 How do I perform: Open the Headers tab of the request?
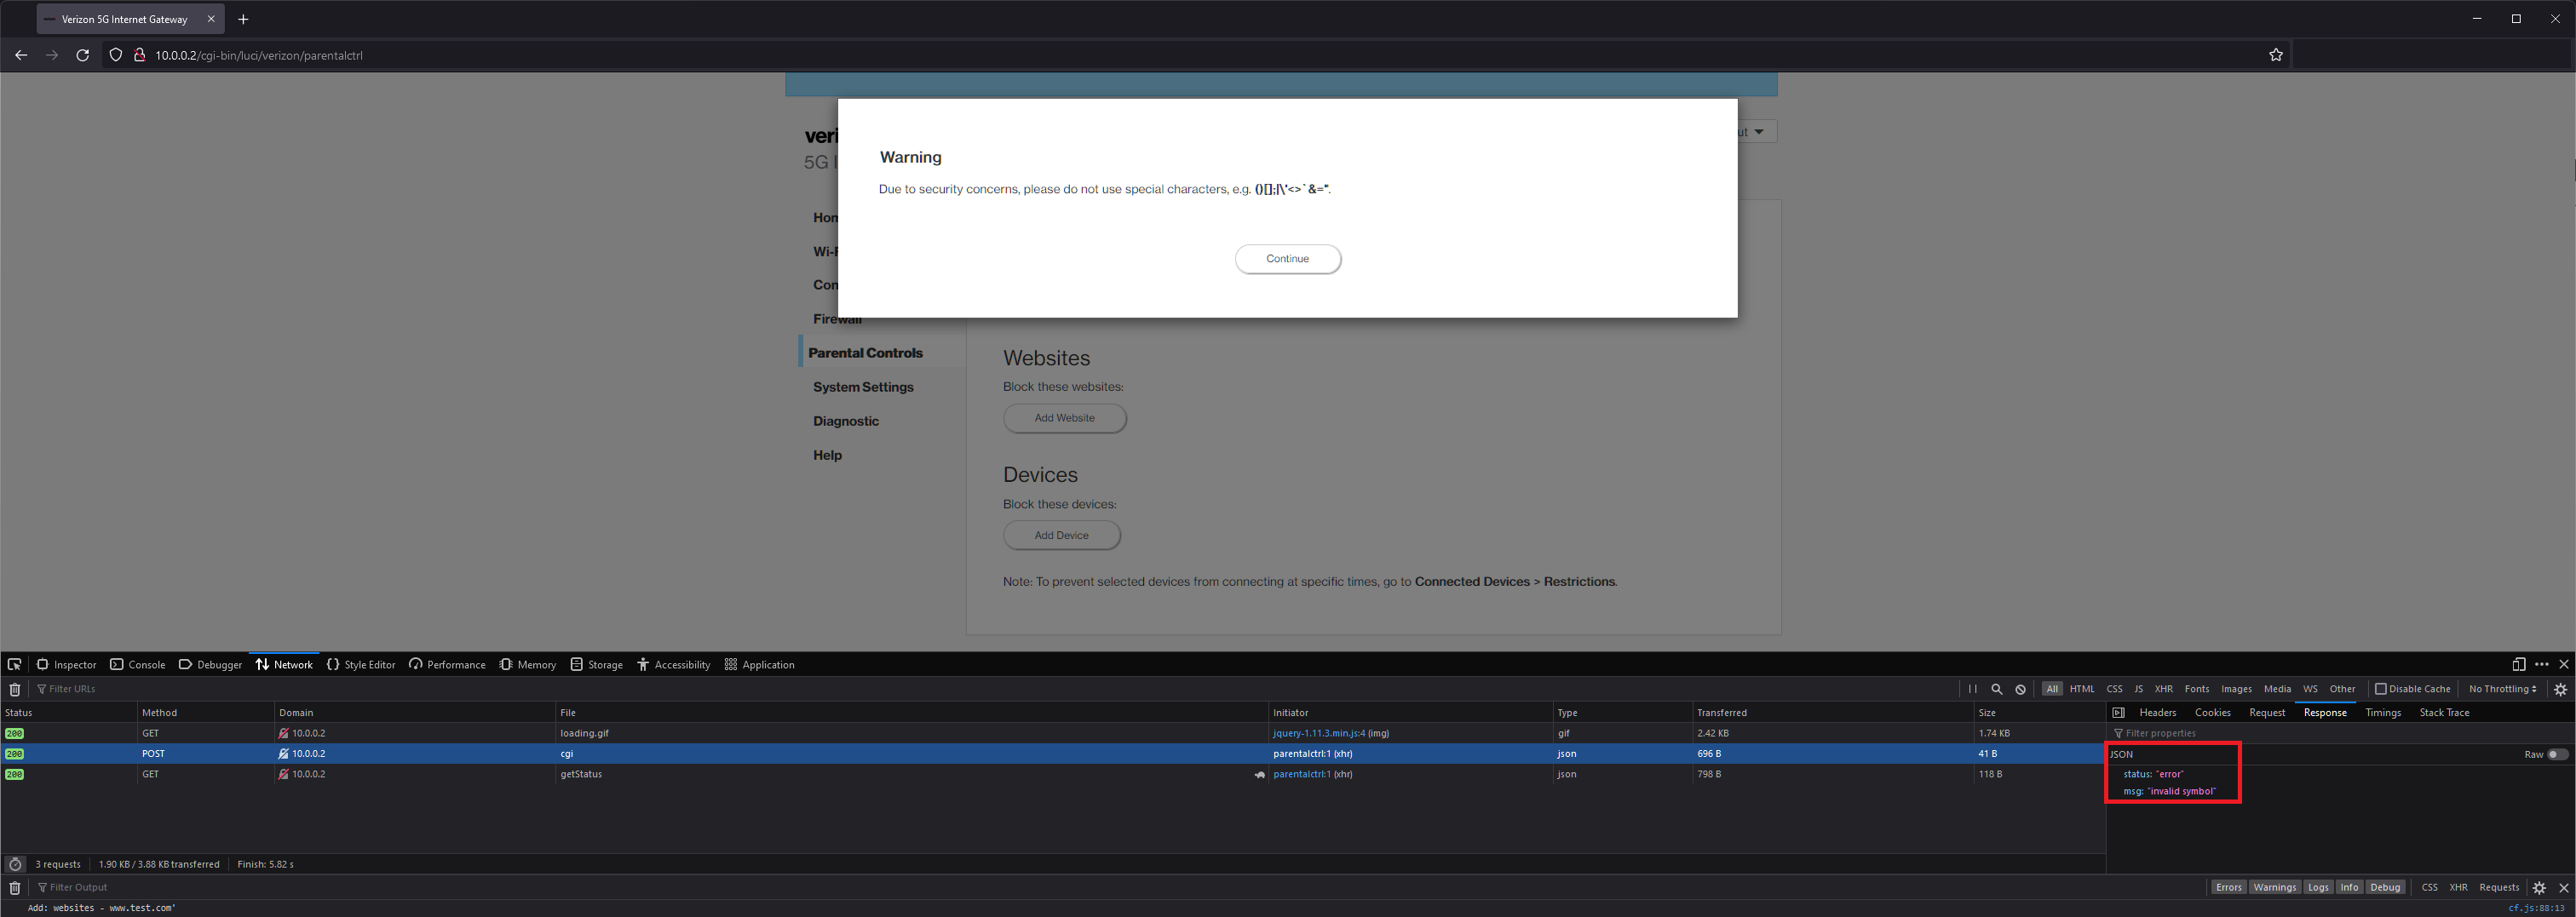coord(2157,712)
